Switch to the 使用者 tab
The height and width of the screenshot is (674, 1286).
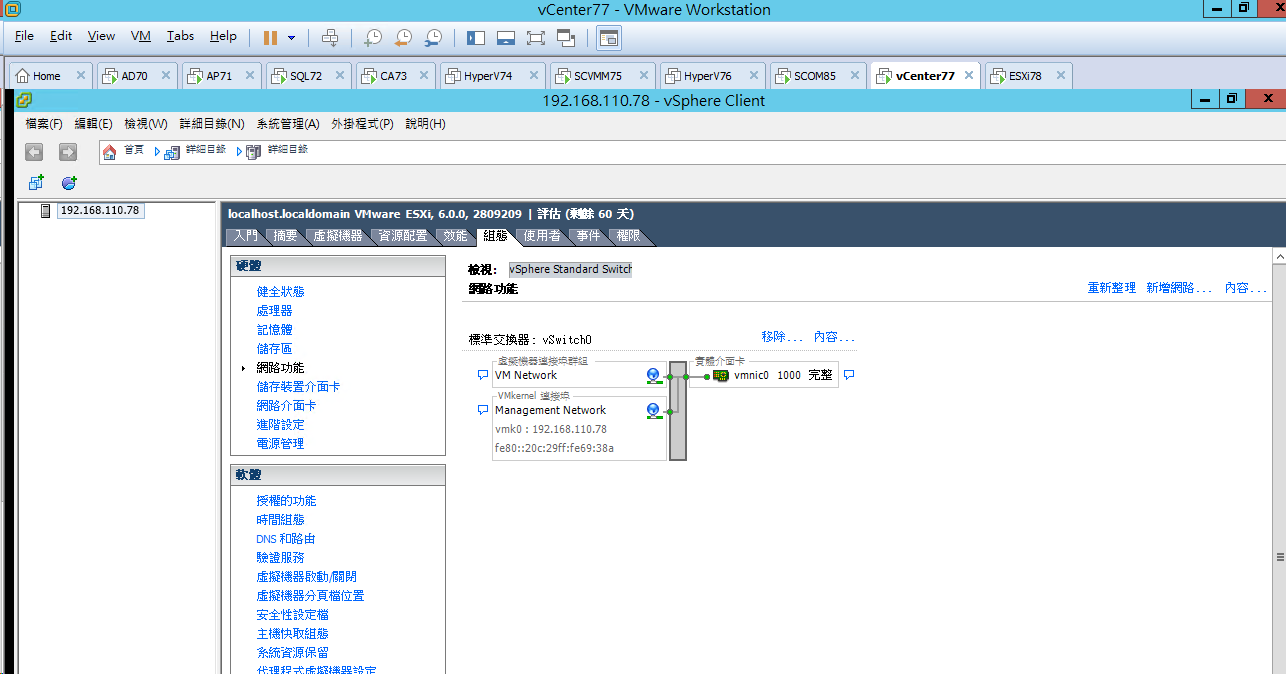pyautogui.click(x=542, y=236)
